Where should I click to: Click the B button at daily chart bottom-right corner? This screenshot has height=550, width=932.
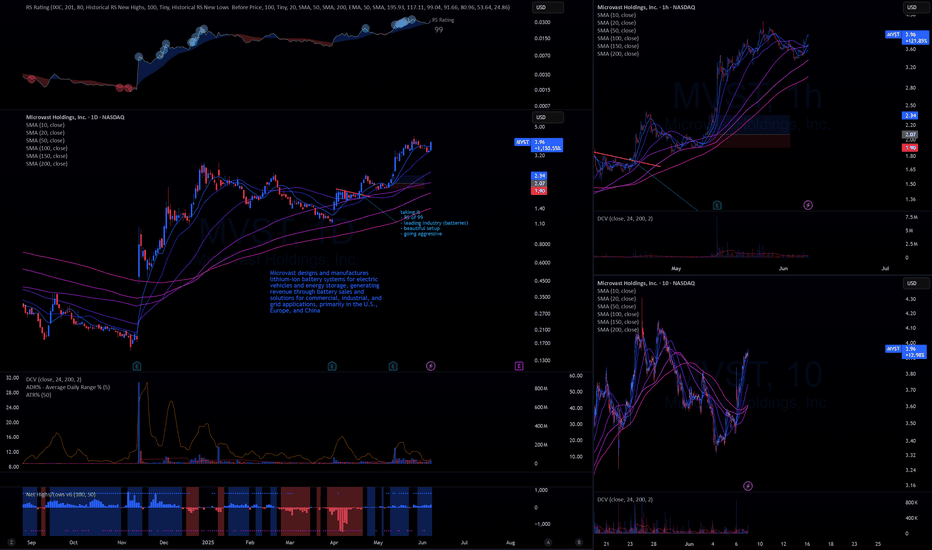point(579,542)
